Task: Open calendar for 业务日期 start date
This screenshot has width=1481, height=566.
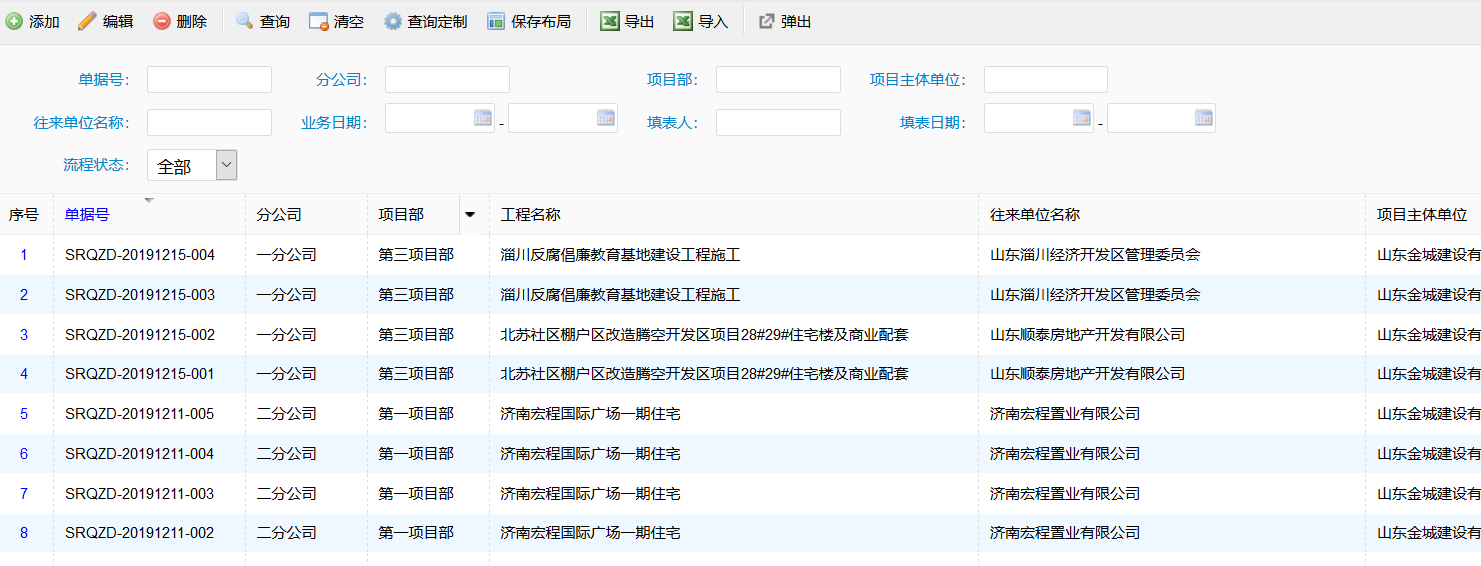Action: (483, 117)
